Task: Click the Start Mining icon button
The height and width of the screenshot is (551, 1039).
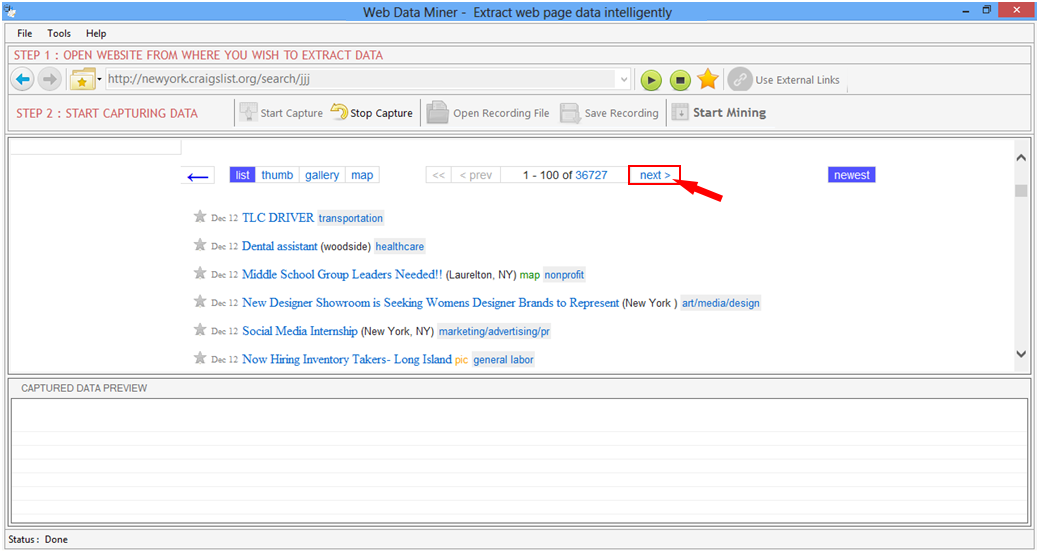Action: [680, 113]
